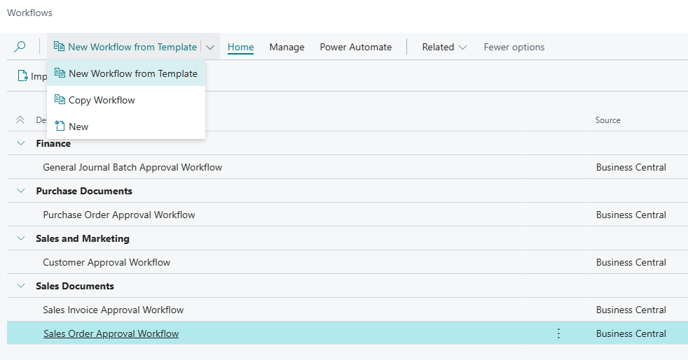This screenshot has height=360, width=688.
Task: Click the New document icon in the dropdown
Action: tap(60, 126)
